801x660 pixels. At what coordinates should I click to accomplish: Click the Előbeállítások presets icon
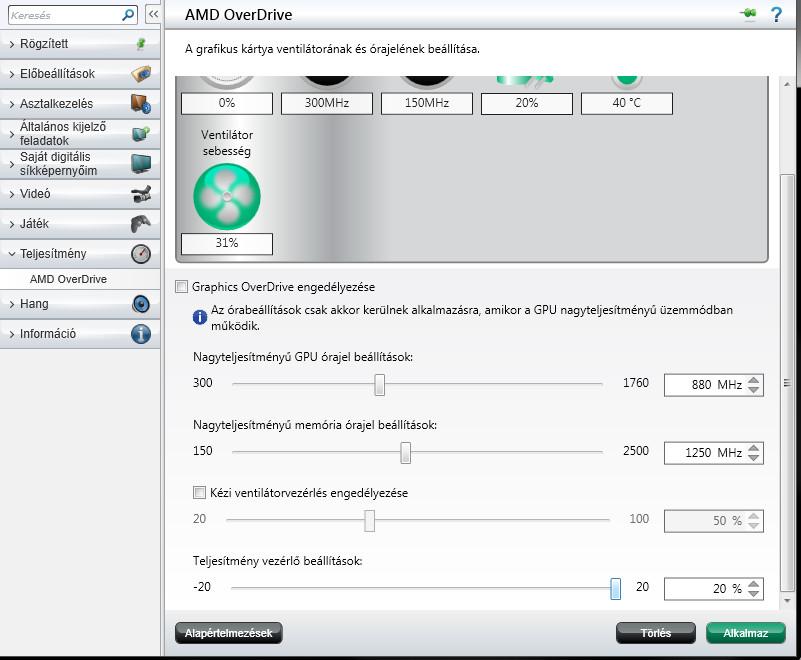[x=141, y=74]
